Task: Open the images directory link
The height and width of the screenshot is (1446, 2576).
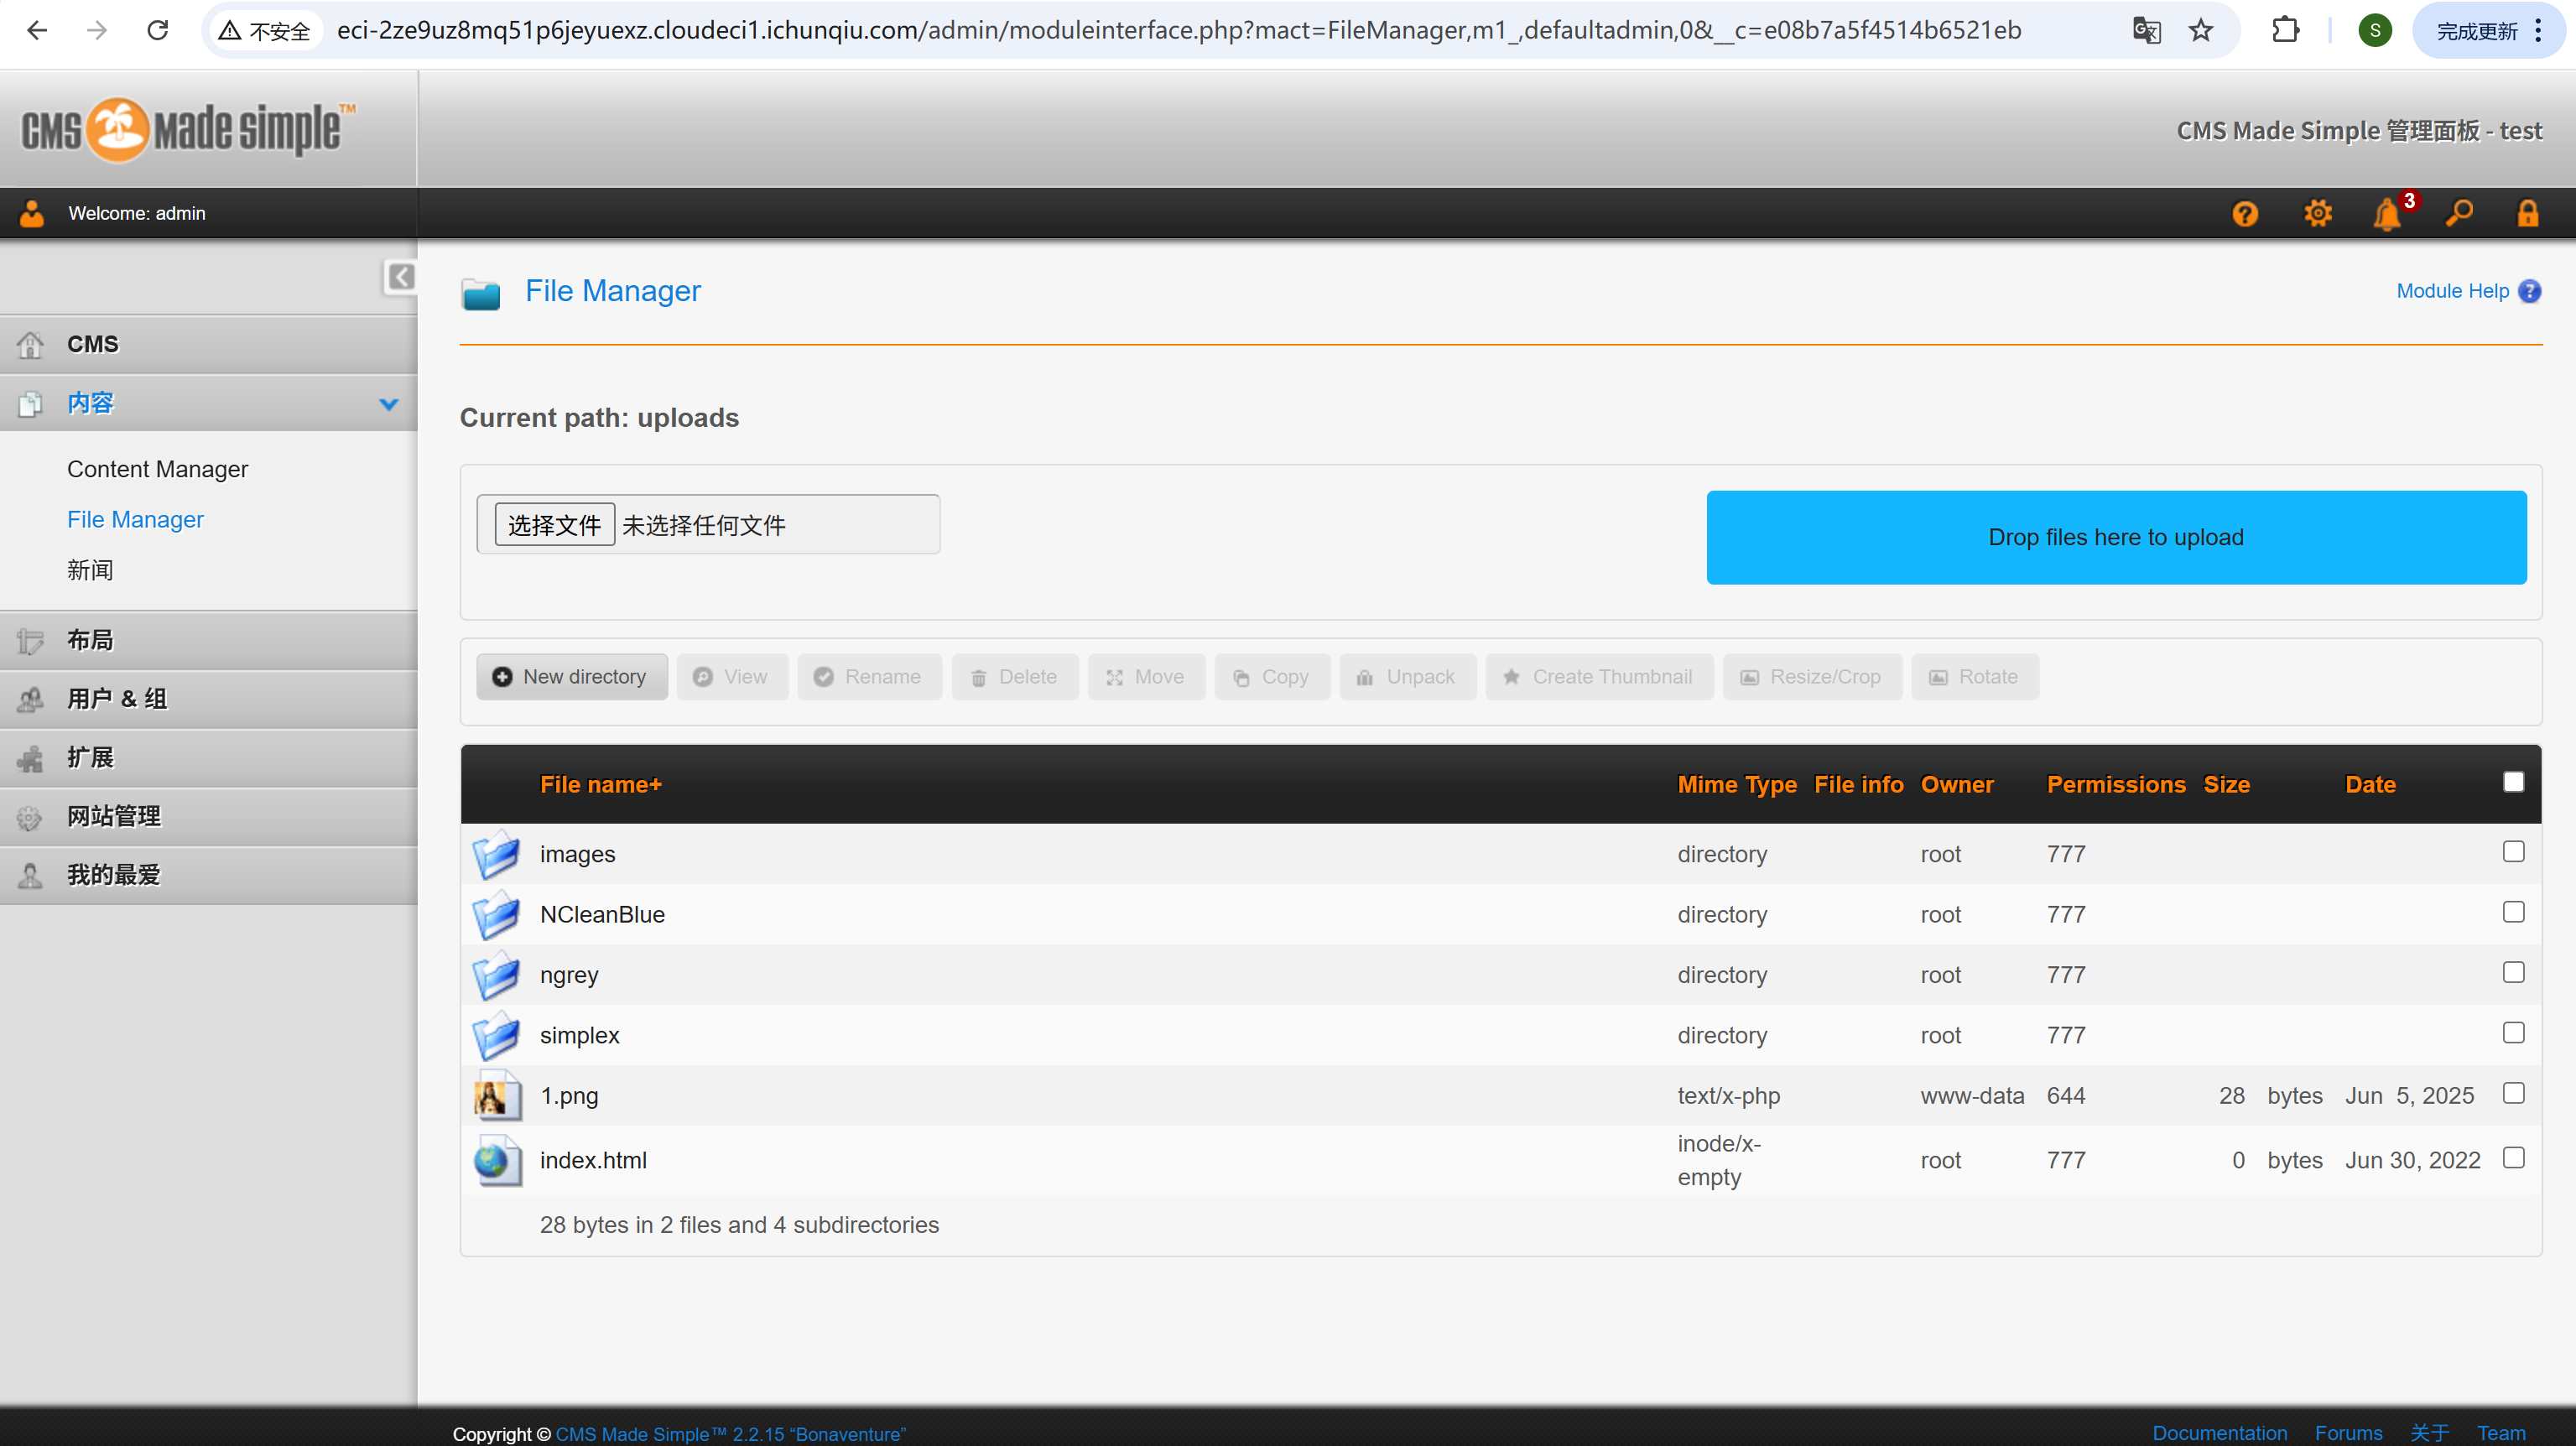Action: click(577, 854)
